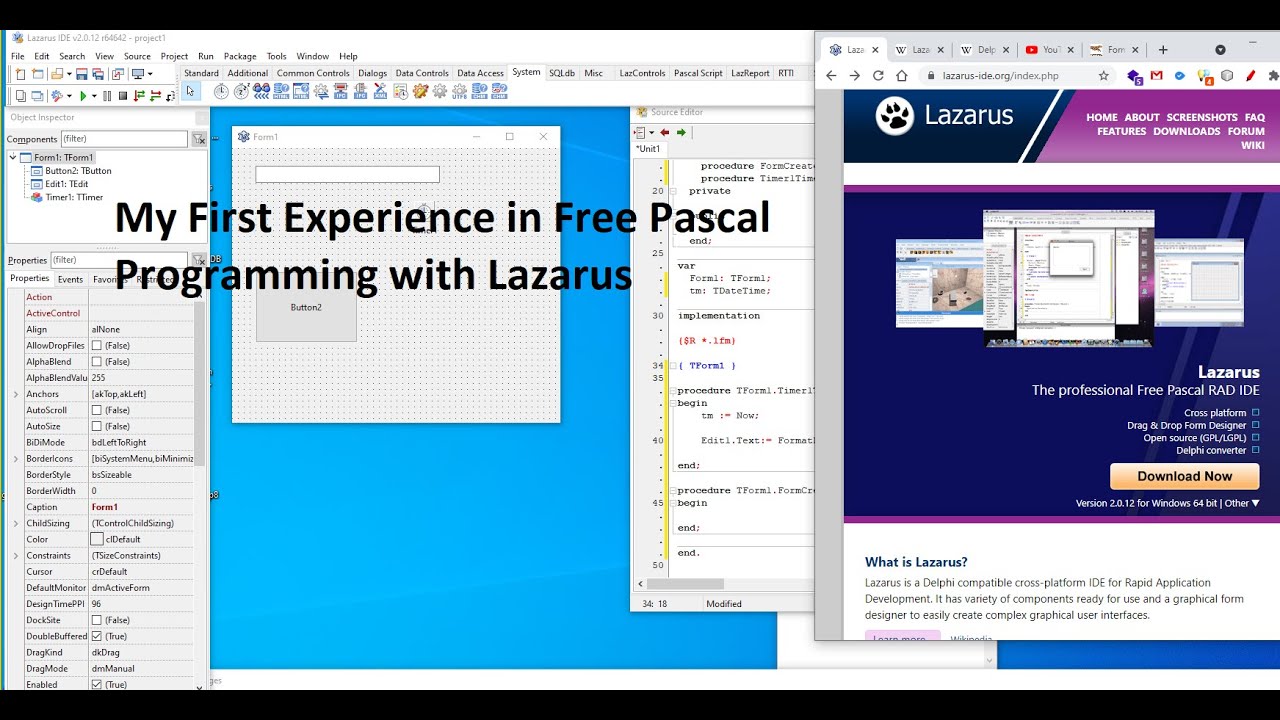Screen dimensions: 1280x720
Task: Select the TXMLConfig component icon
Action: tap(380, 91)
